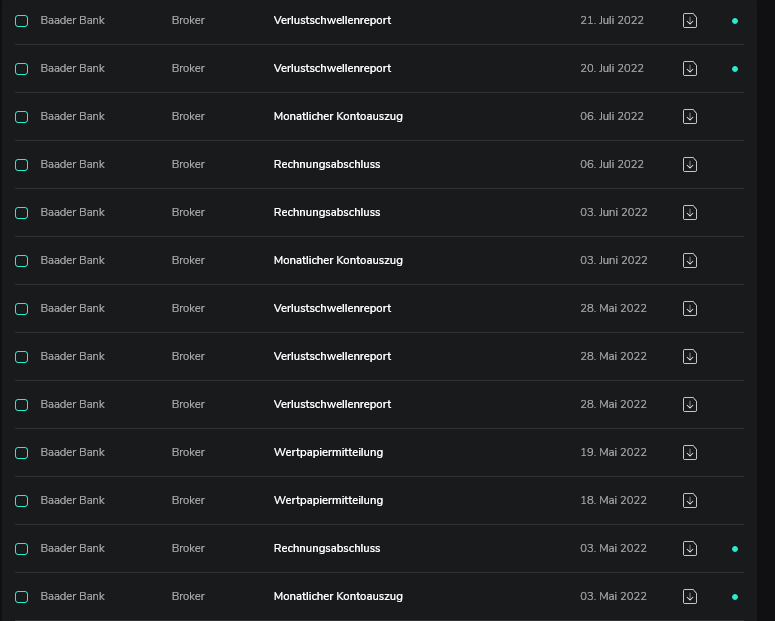Download Rechnungsabschluss dated 03. Mai 2022
The width and height of the screenshot is (775, 621).
coord(690,548)
